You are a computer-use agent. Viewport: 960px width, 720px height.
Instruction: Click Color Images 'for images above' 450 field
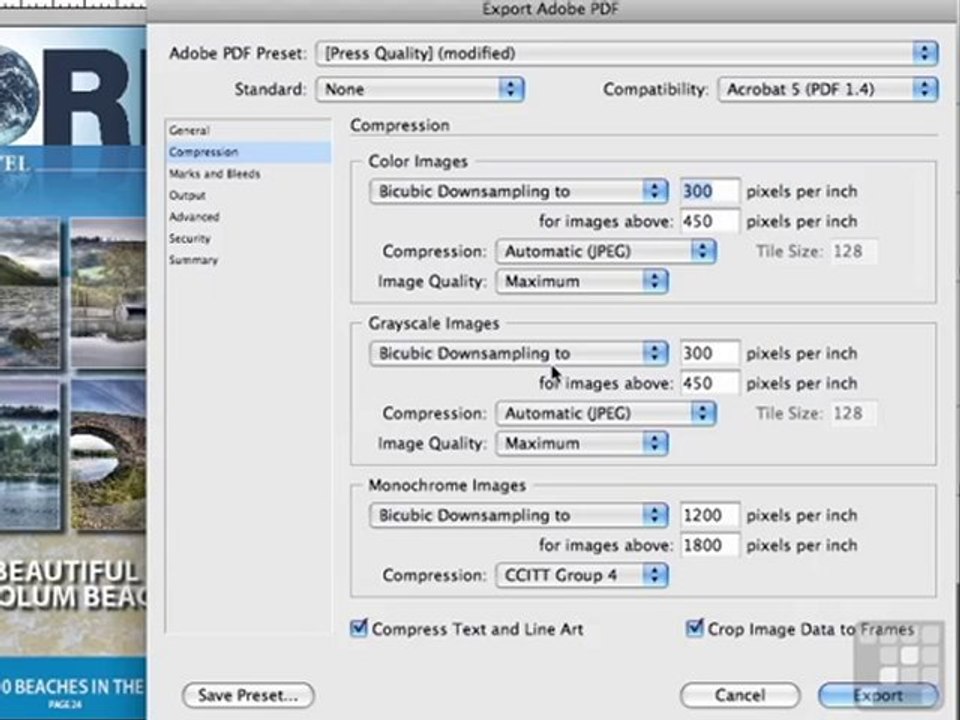[x=709, y=221]
